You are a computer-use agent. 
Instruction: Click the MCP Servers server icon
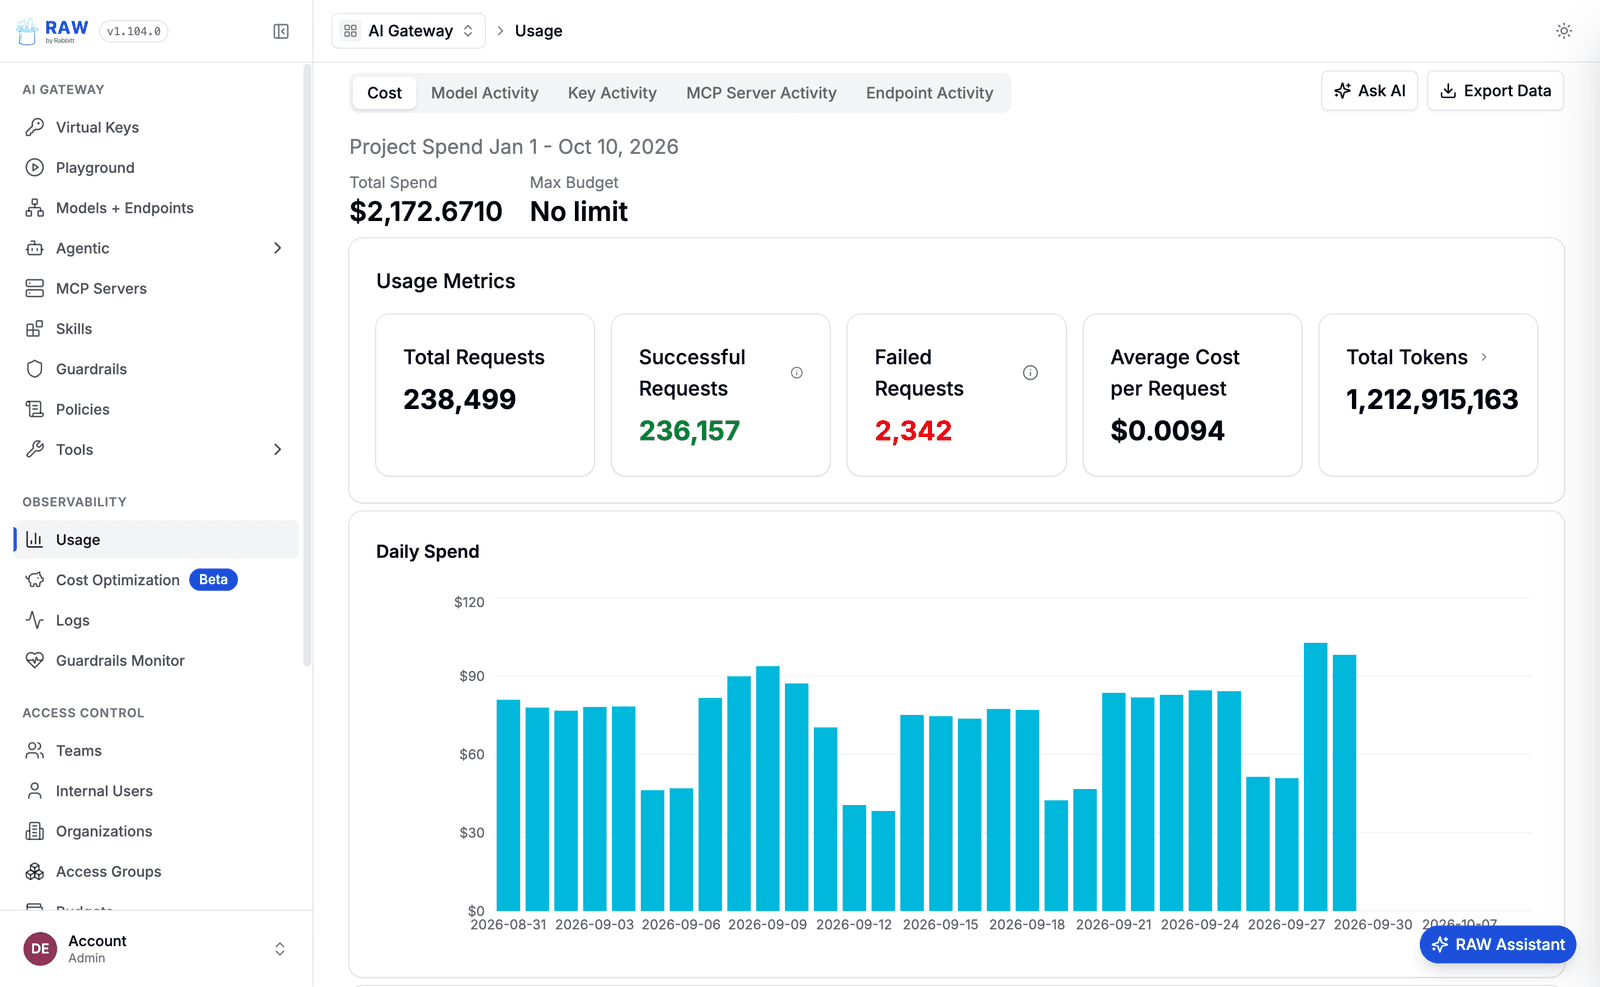pyautogui.click(x=35, y=288)
